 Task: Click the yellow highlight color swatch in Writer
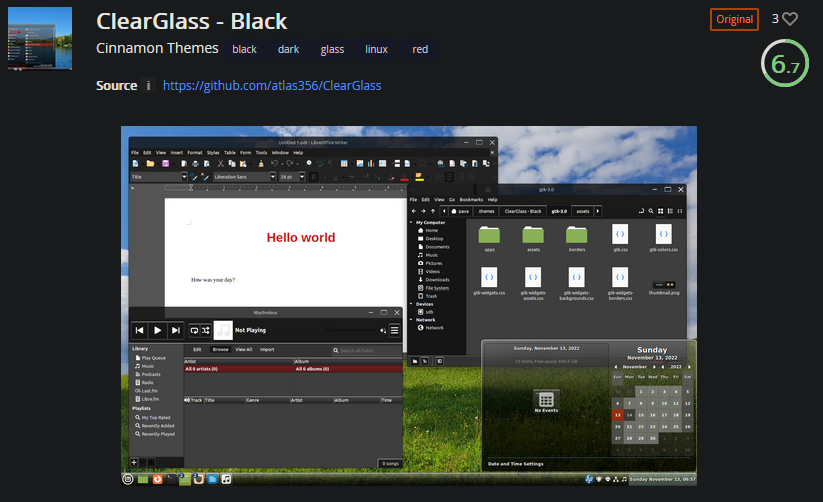click(419, 177)
